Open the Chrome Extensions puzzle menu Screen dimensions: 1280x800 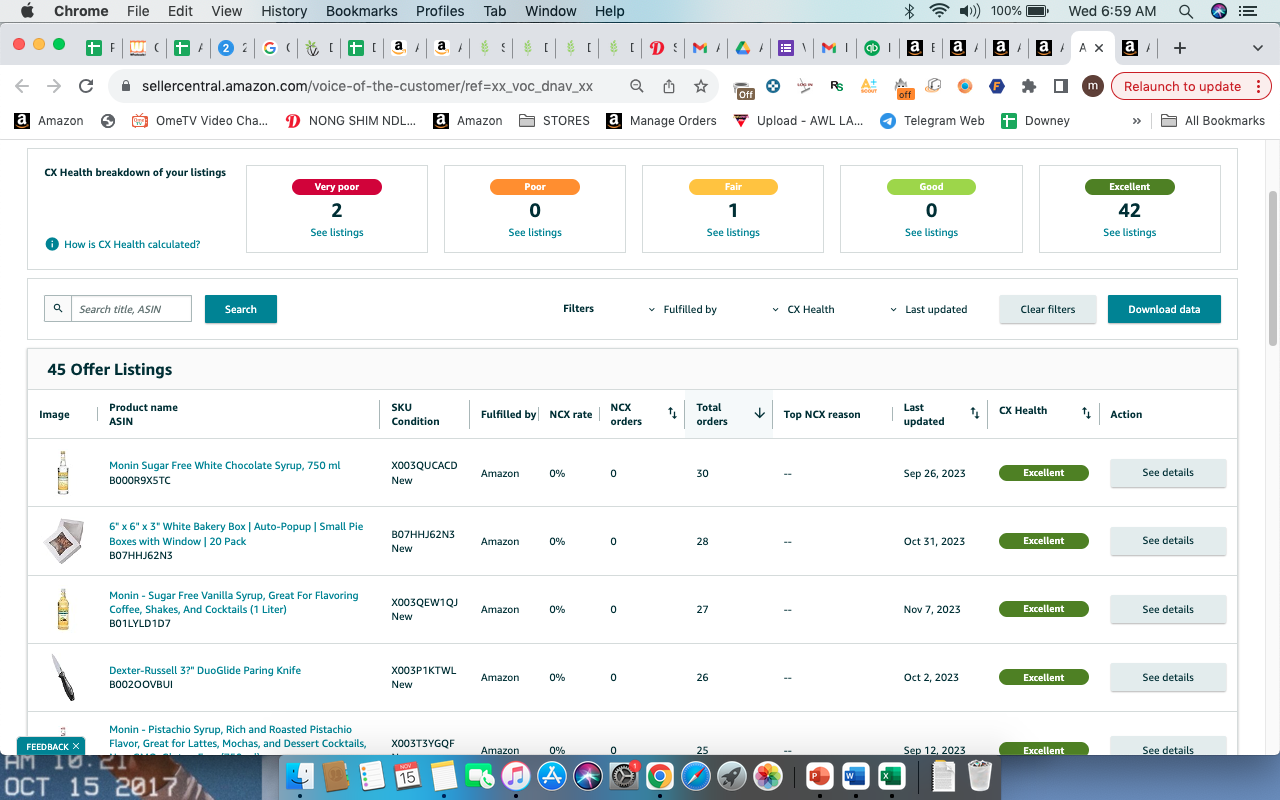pyautogui.click(x=1029, y=86)
